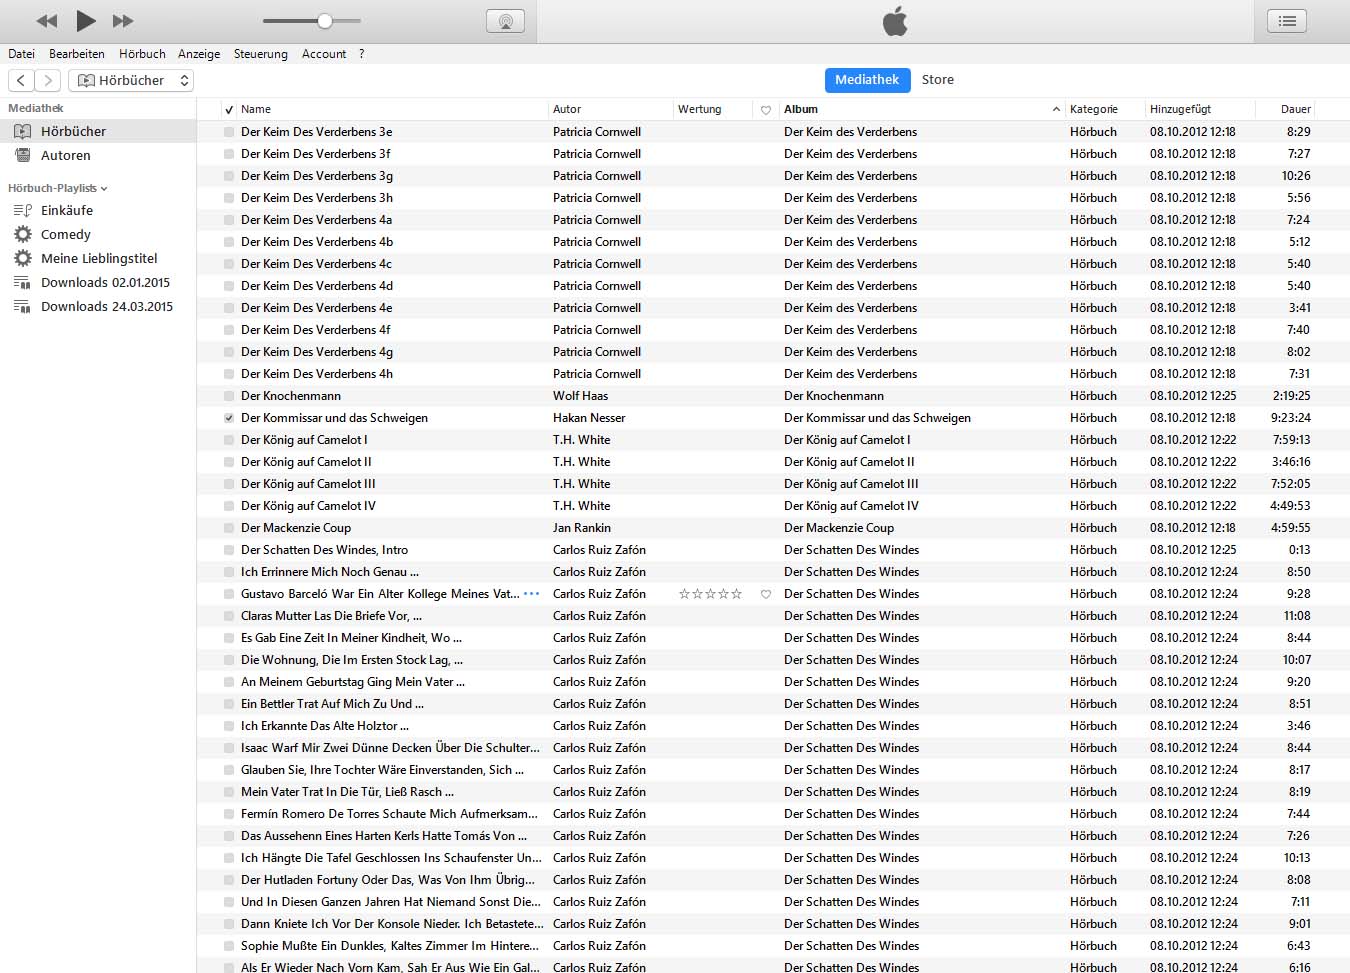Image resolution: width=1350 pixels, height=973 pixels.
Task: Toggle checkbox for Der Knochenmann
Action: 229,396
